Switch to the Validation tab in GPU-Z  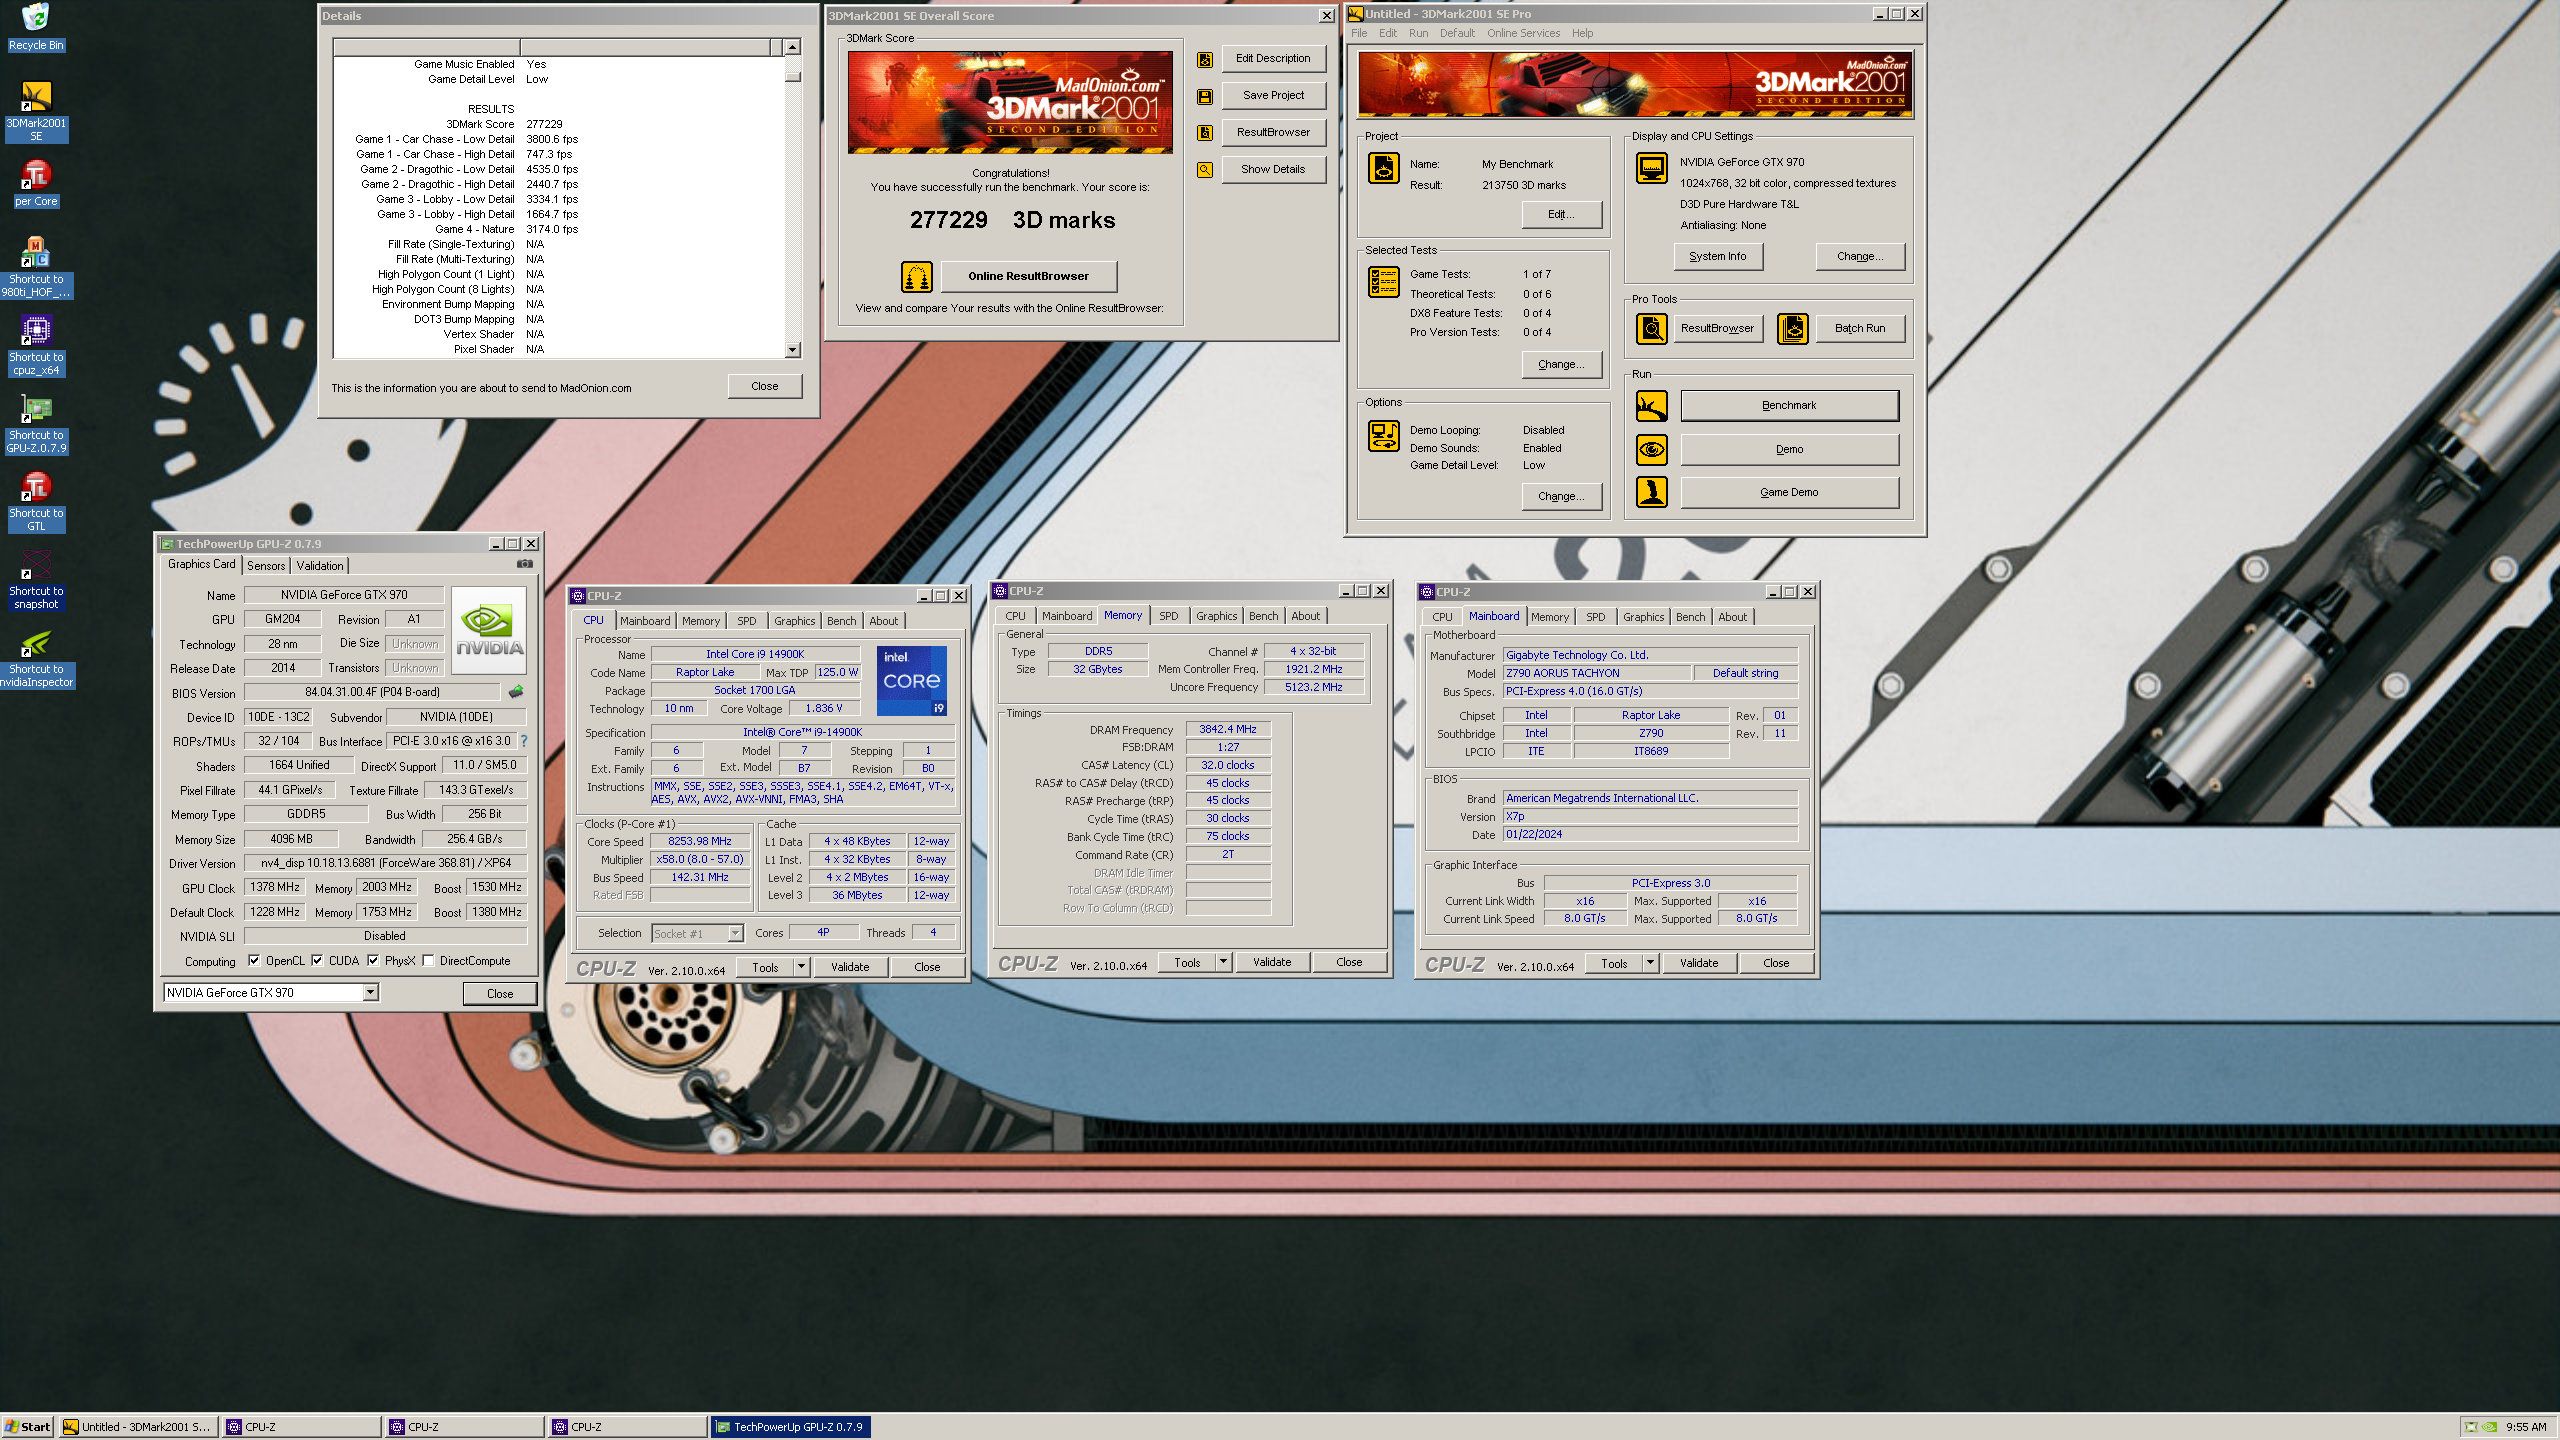coord(320,566)
